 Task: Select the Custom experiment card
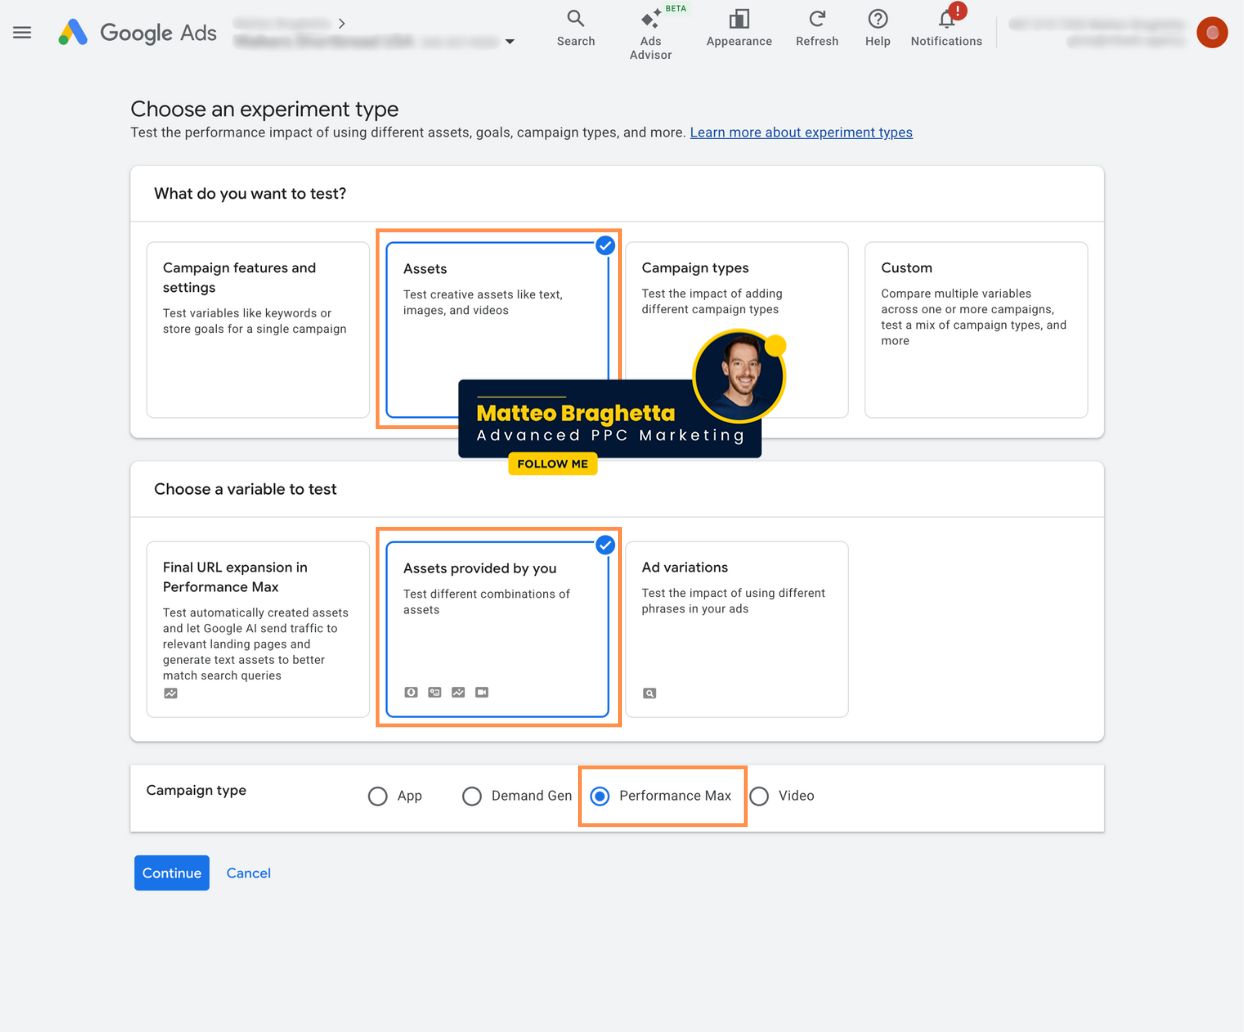pos(975,329)
